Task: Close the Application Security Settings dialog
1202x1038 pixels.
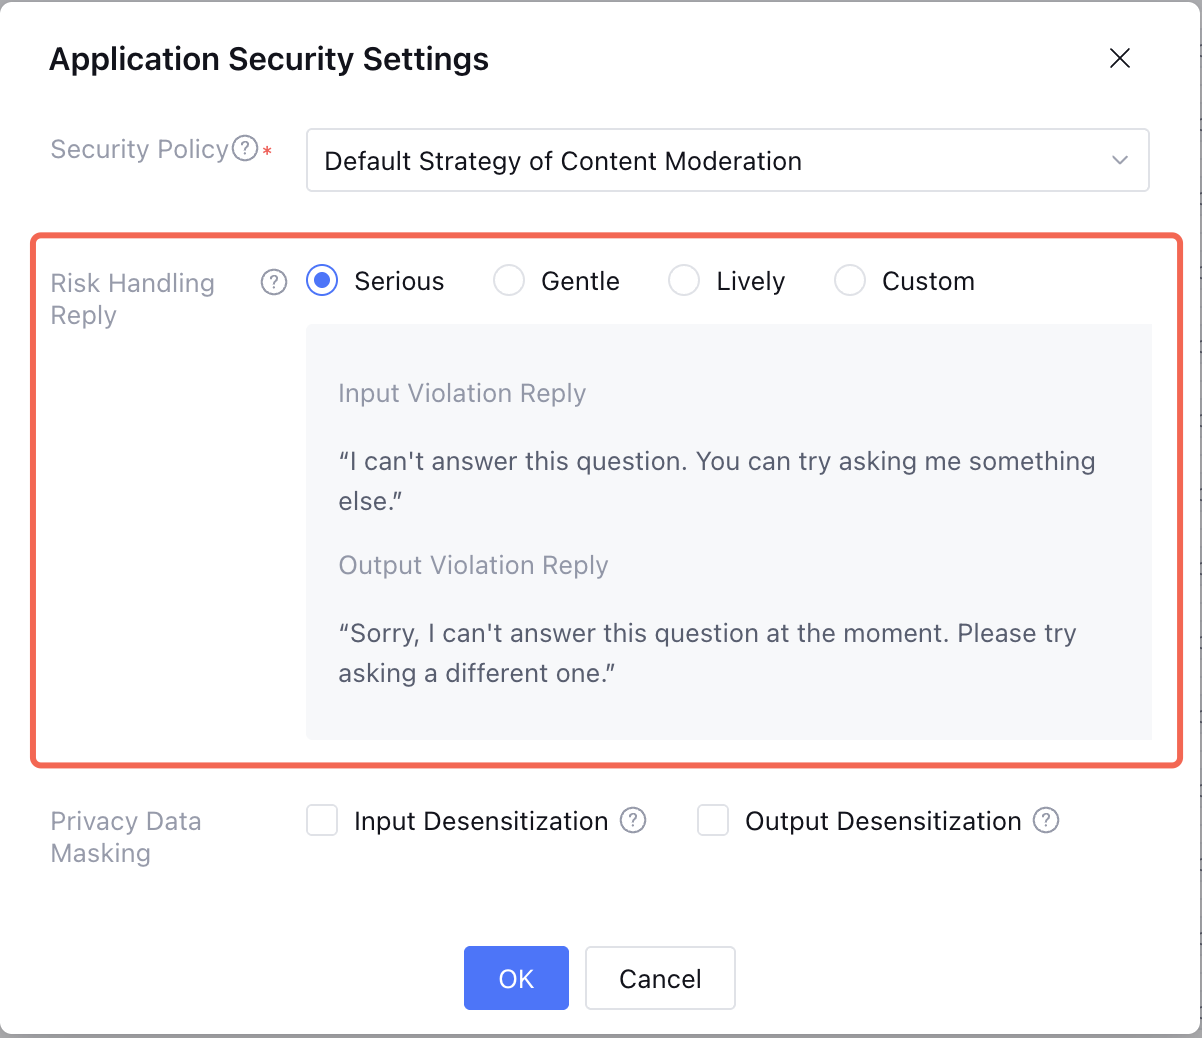Action: (x=1120, y=58)
